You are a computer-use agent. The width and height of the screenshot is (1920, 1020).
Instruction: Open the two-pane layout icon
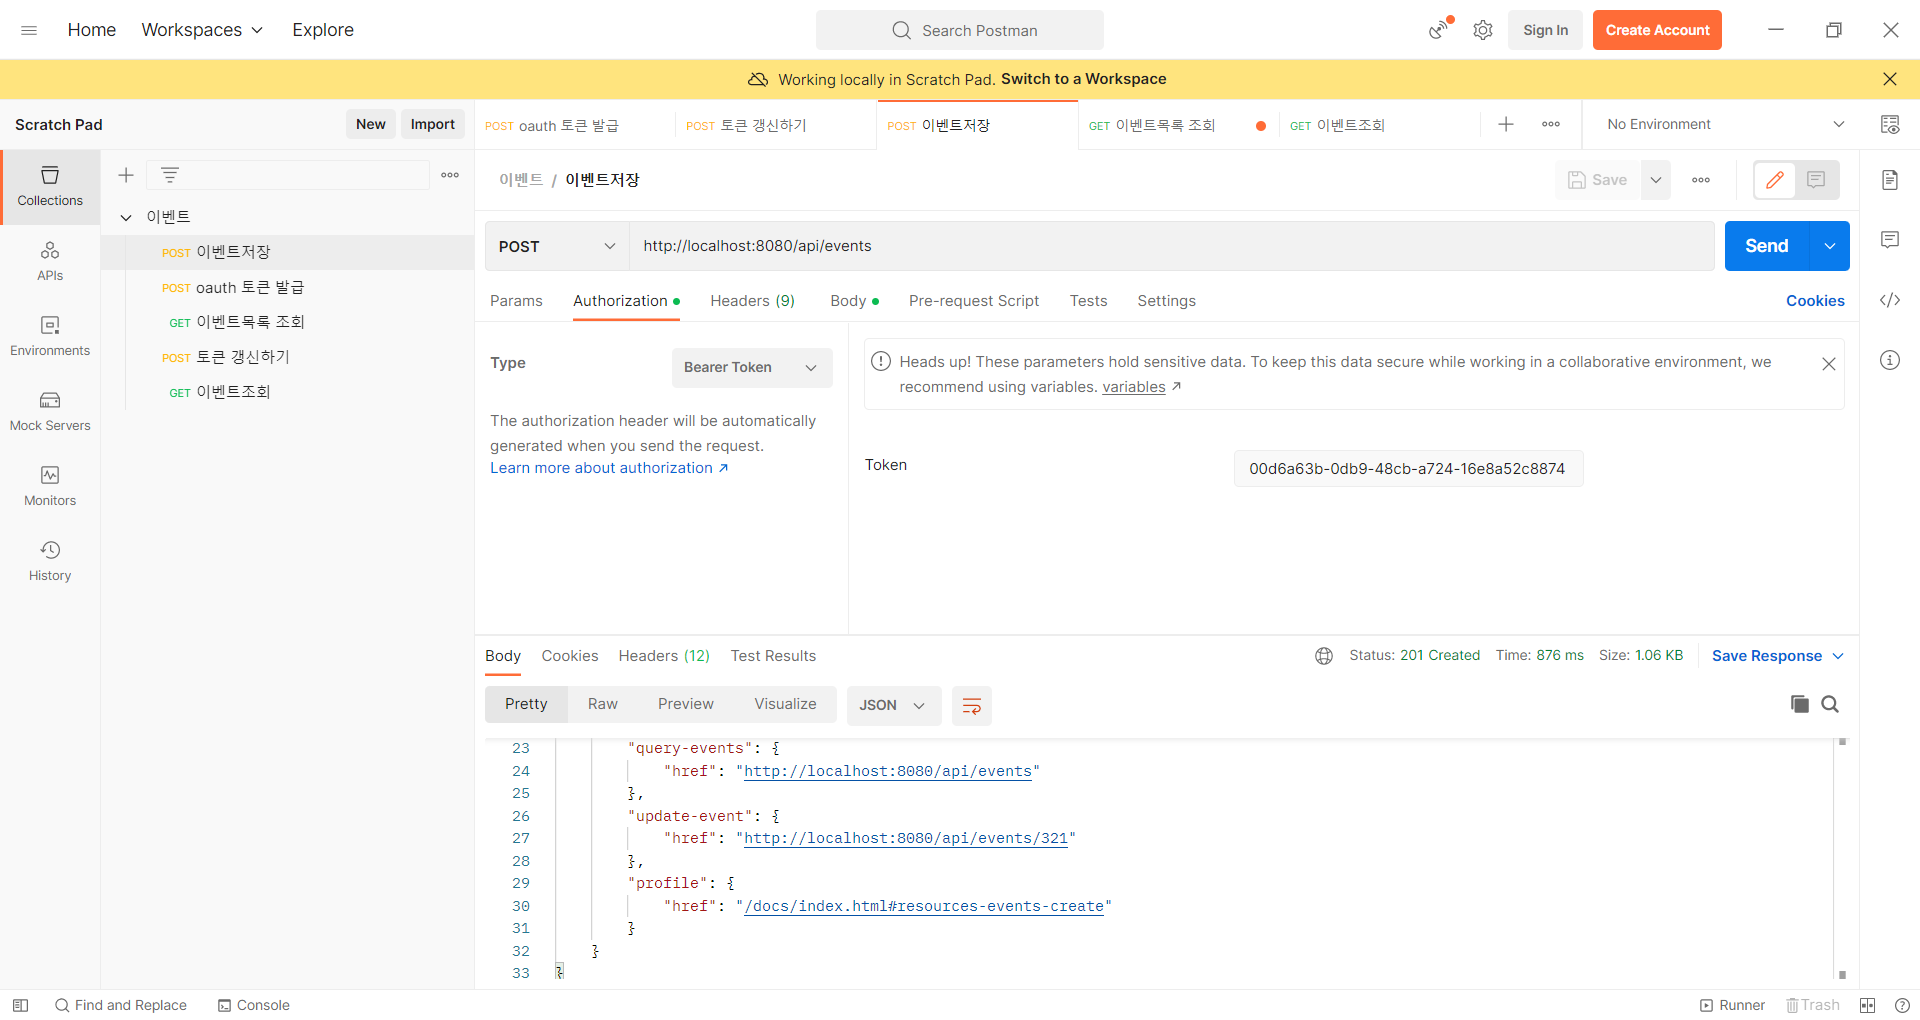point(1867,1005)
